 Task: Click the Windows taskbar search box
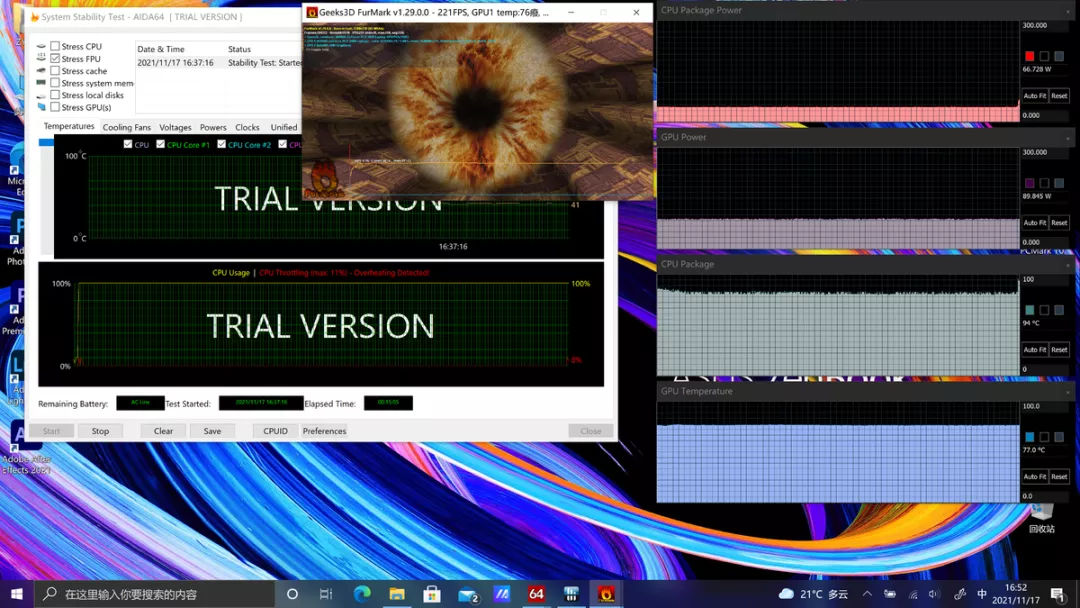[x=155, y=594]
